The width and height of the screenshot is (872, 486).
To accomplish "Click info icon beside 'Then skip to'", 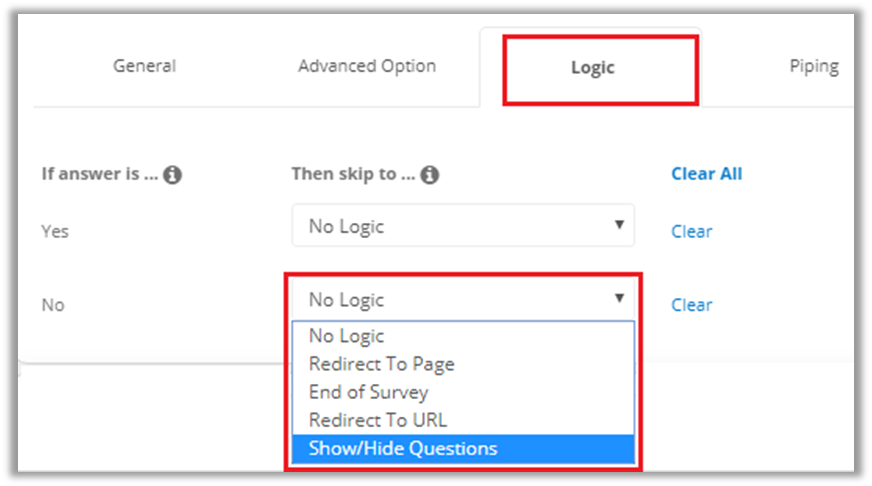I will tap(430, 175).
